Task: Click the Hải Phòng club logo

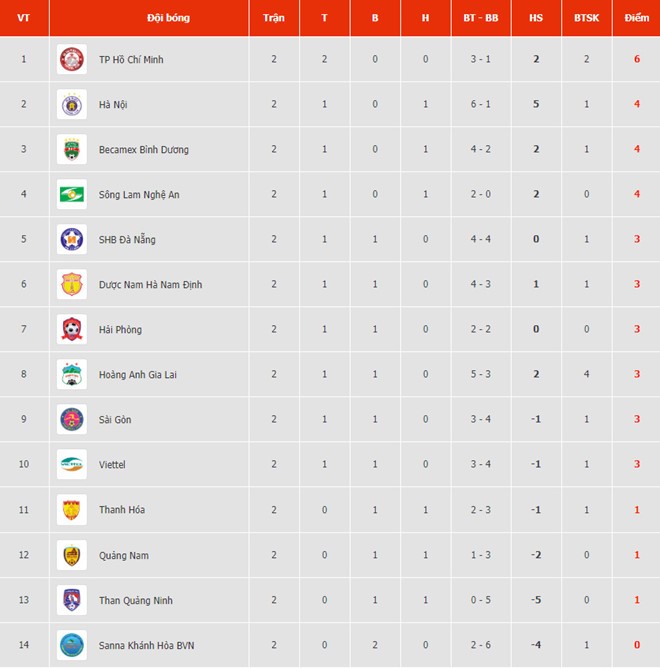Action: (72, 329)
